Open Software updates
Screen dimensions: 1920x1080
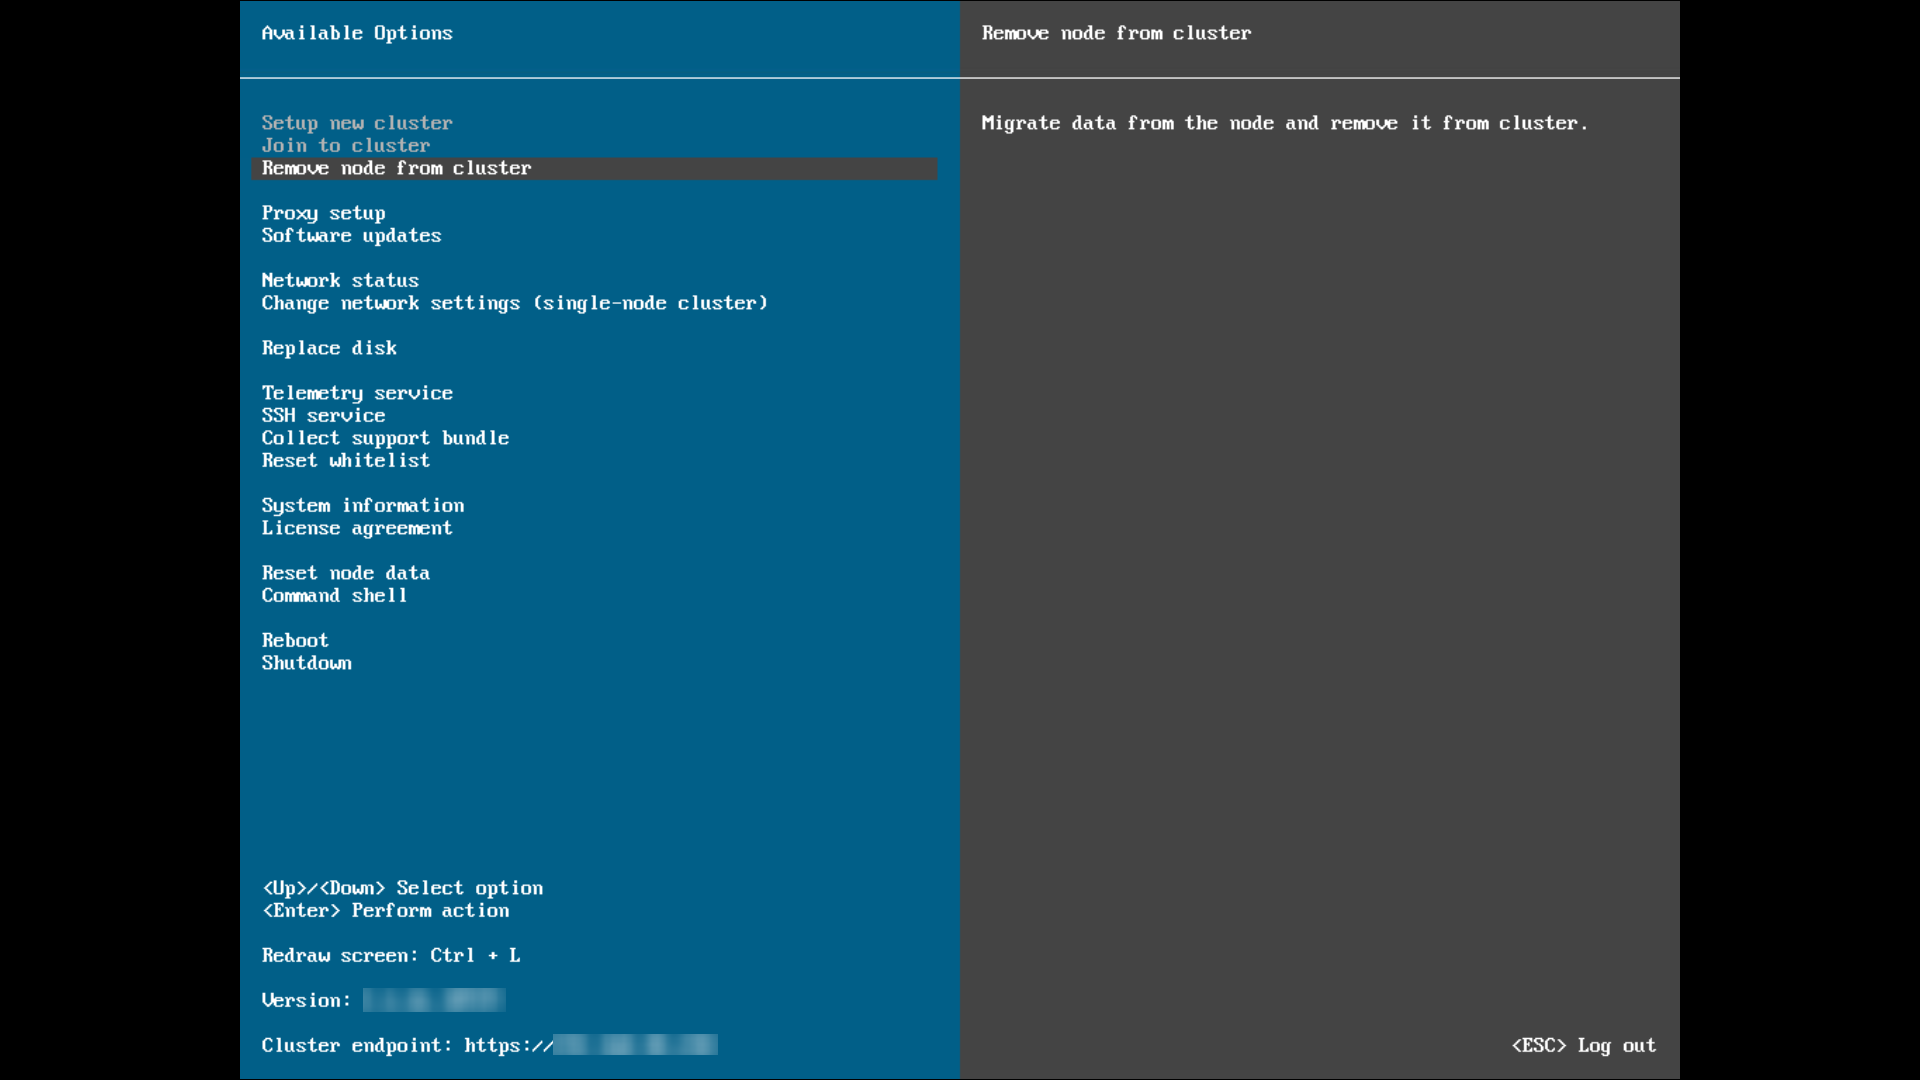[x=351, y=236]
